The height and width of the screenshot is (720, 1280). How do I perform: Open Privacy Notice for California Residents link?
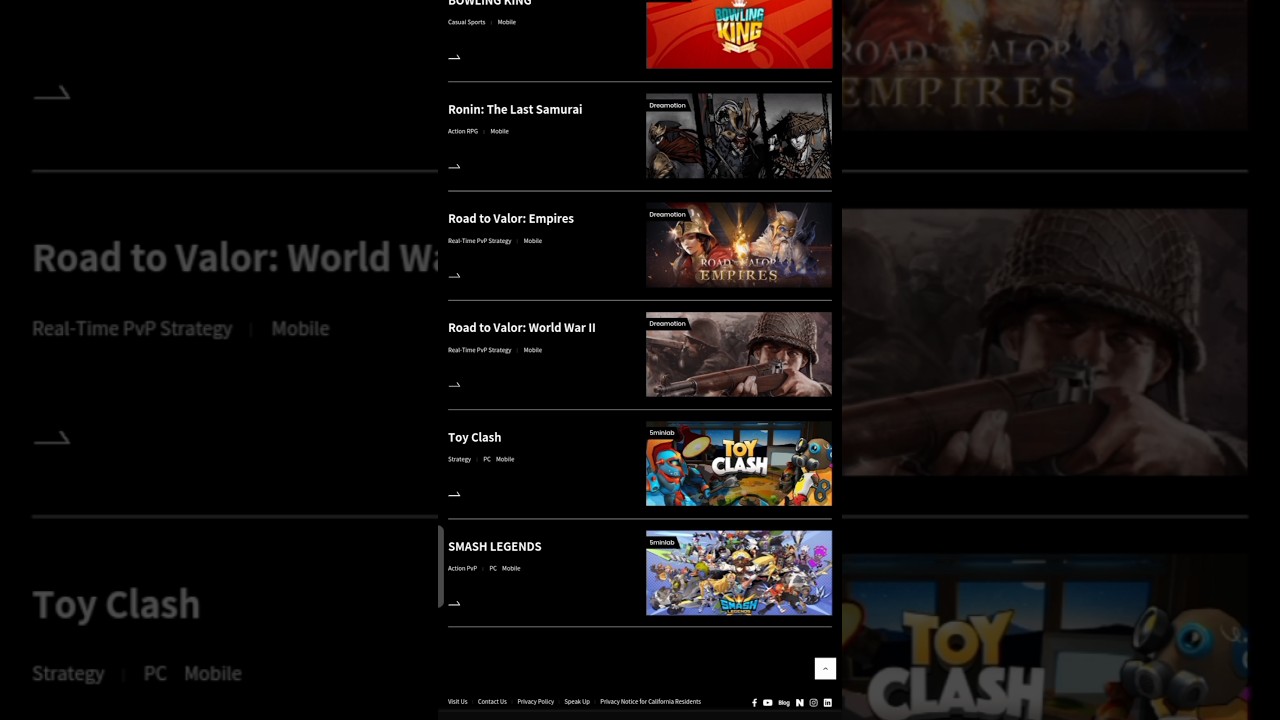coord(650,702)
